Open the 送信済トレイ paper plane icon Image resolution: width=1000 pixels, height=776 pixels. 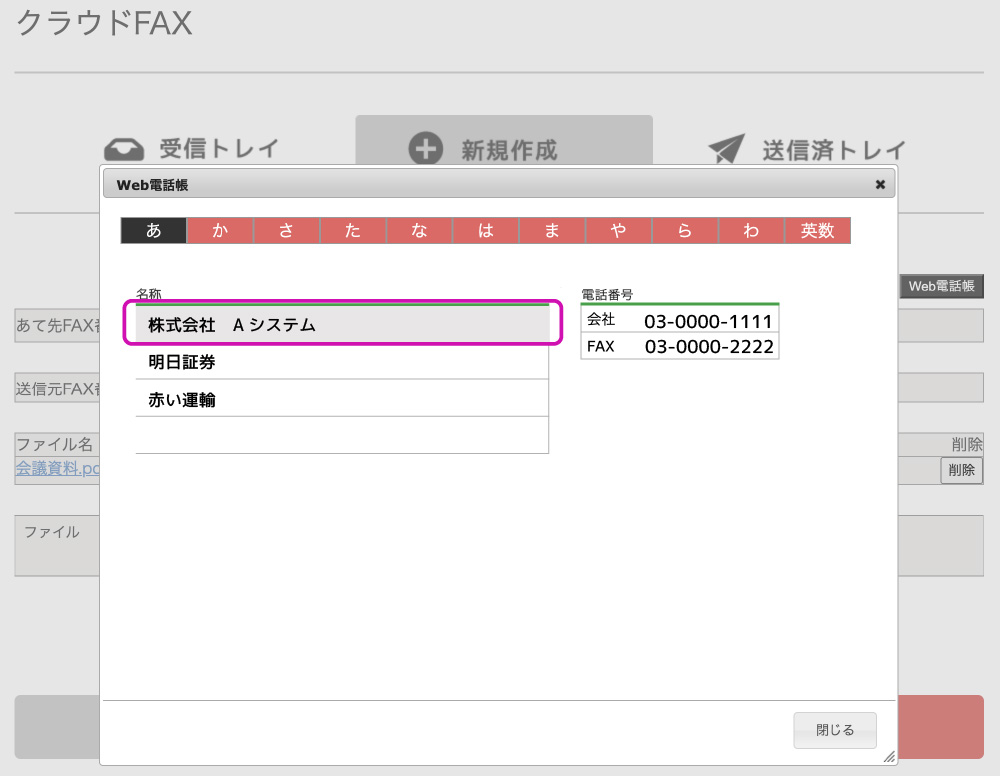click(726, 149)
